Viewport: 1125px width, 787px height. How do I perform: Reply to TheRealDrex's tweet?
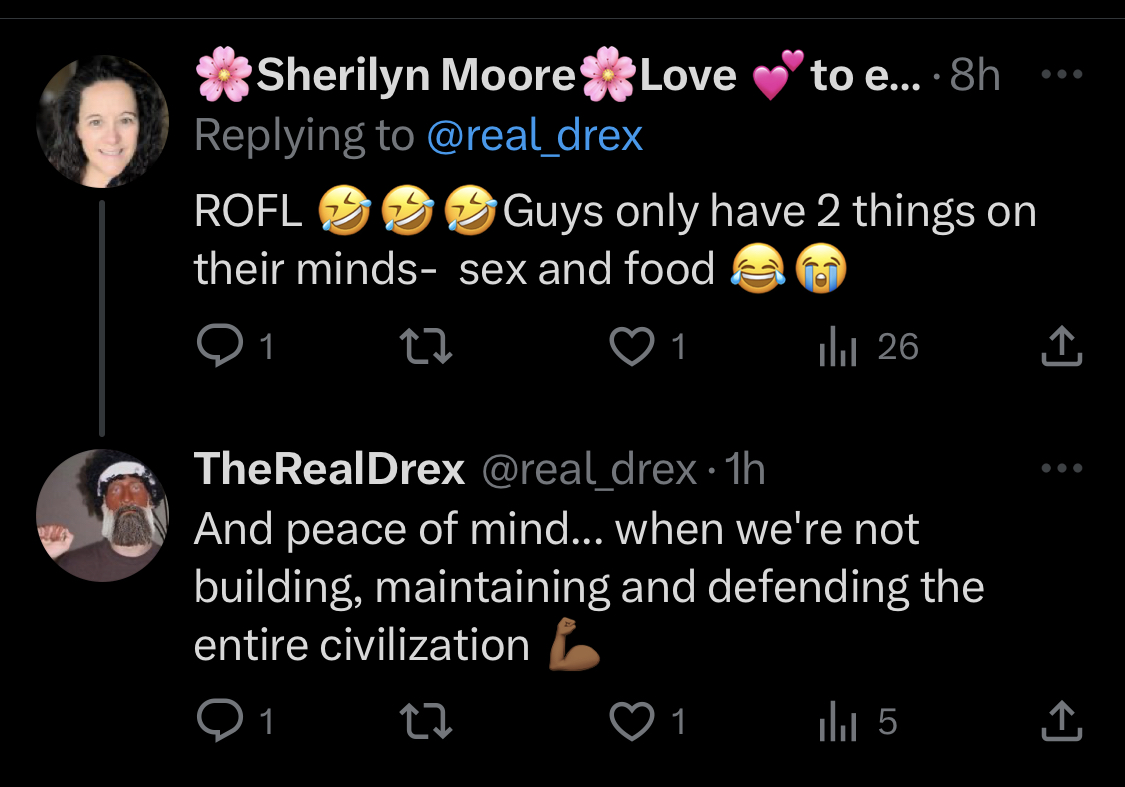(220, 720)
